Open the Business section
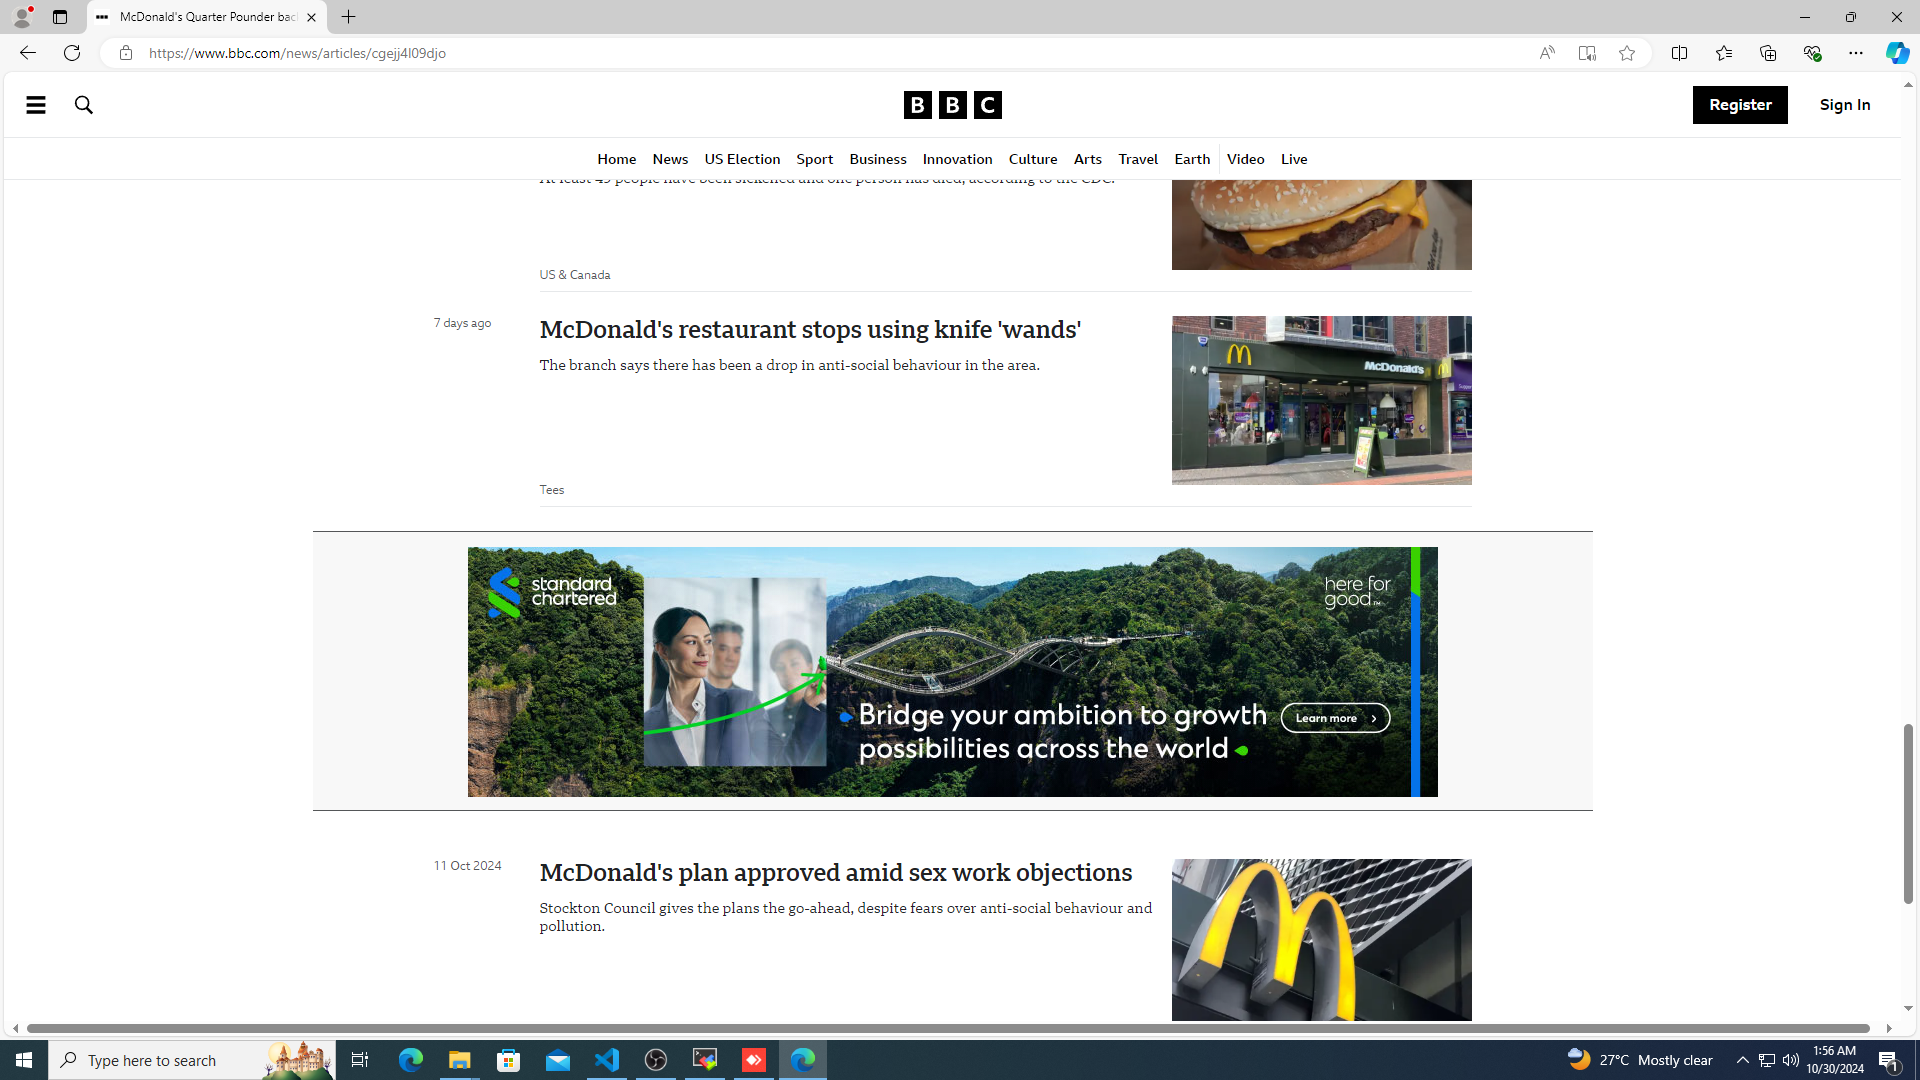Screen dimensions: 1920x1080 (x=877, y=159)
